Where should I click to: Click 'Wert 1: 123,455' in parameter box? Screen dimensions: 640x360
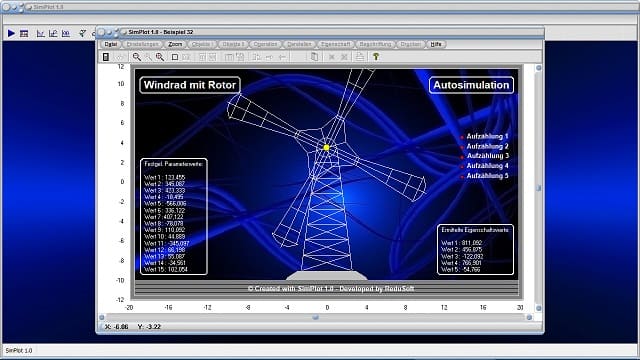164,178
